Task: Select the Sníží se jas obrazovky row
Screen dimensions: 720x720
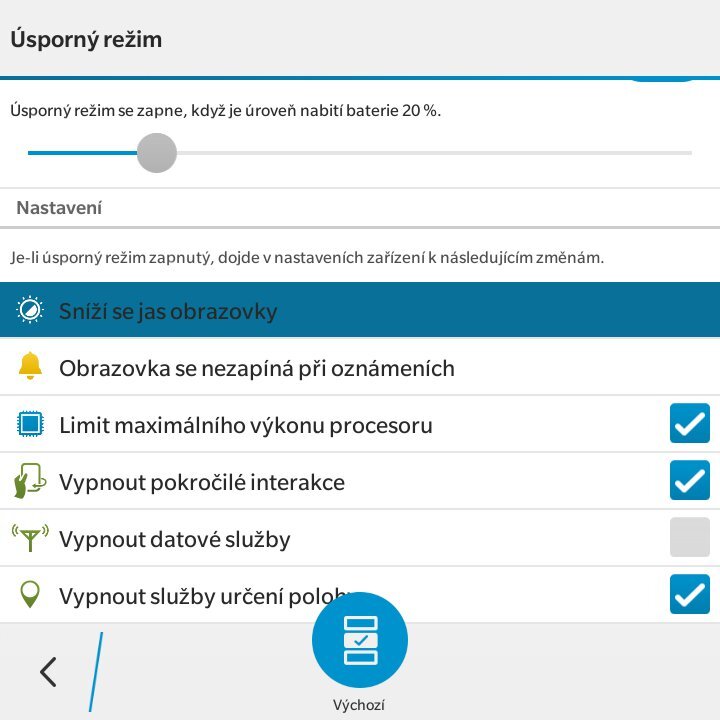Action: (x=360, y=311)
